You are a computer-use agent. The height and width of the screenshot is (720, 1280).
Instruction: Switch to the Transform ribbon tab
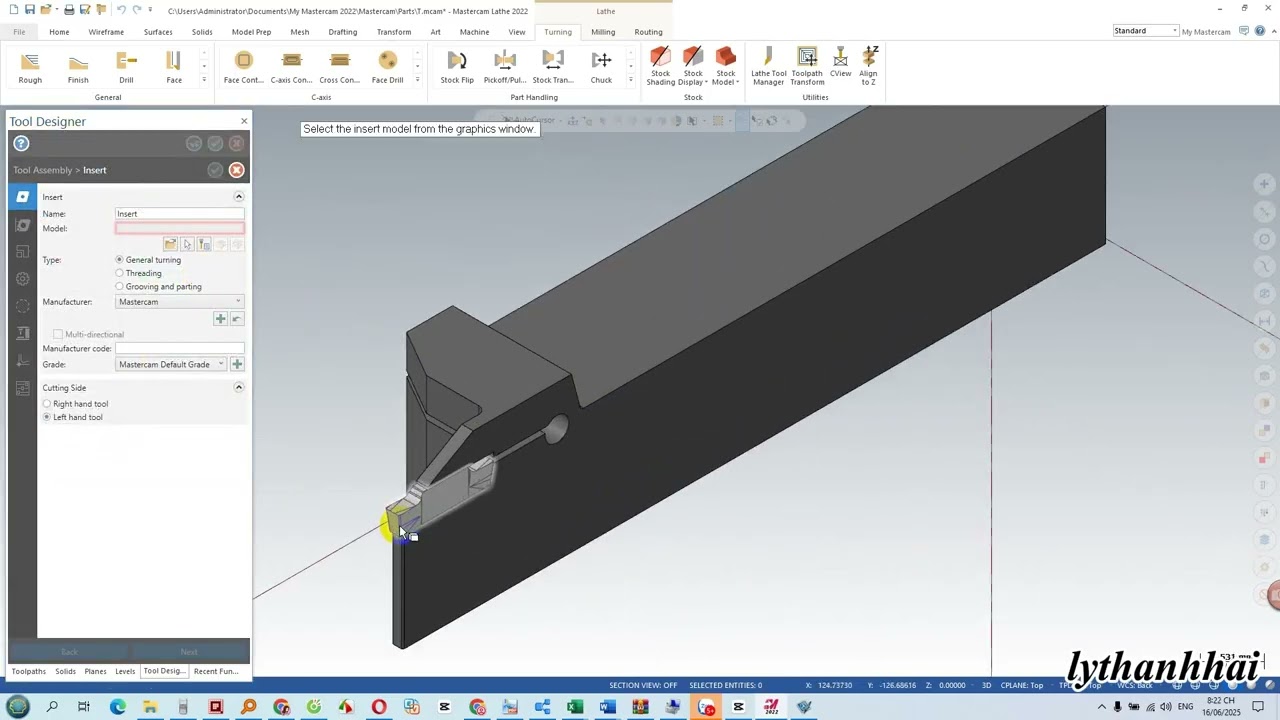(x=394, y=32)
